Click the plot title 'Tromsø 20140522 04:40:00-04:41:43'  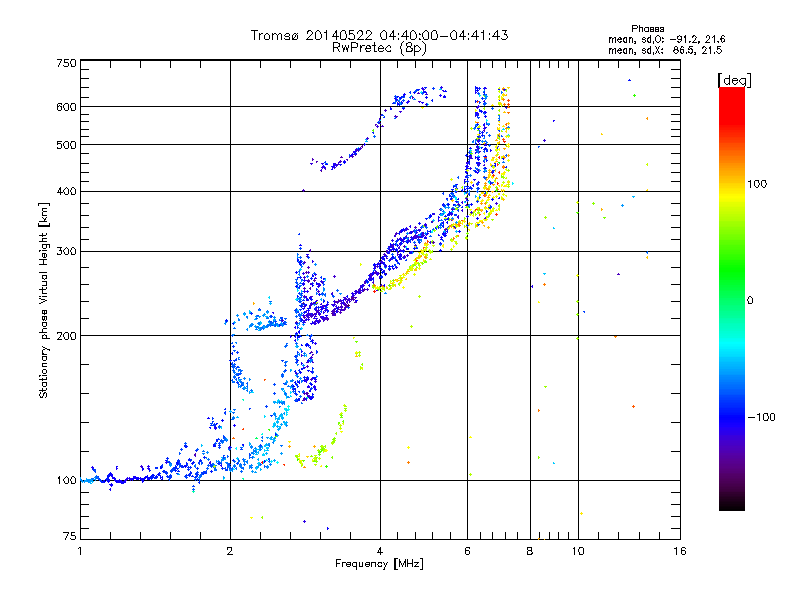pos(379,35)
